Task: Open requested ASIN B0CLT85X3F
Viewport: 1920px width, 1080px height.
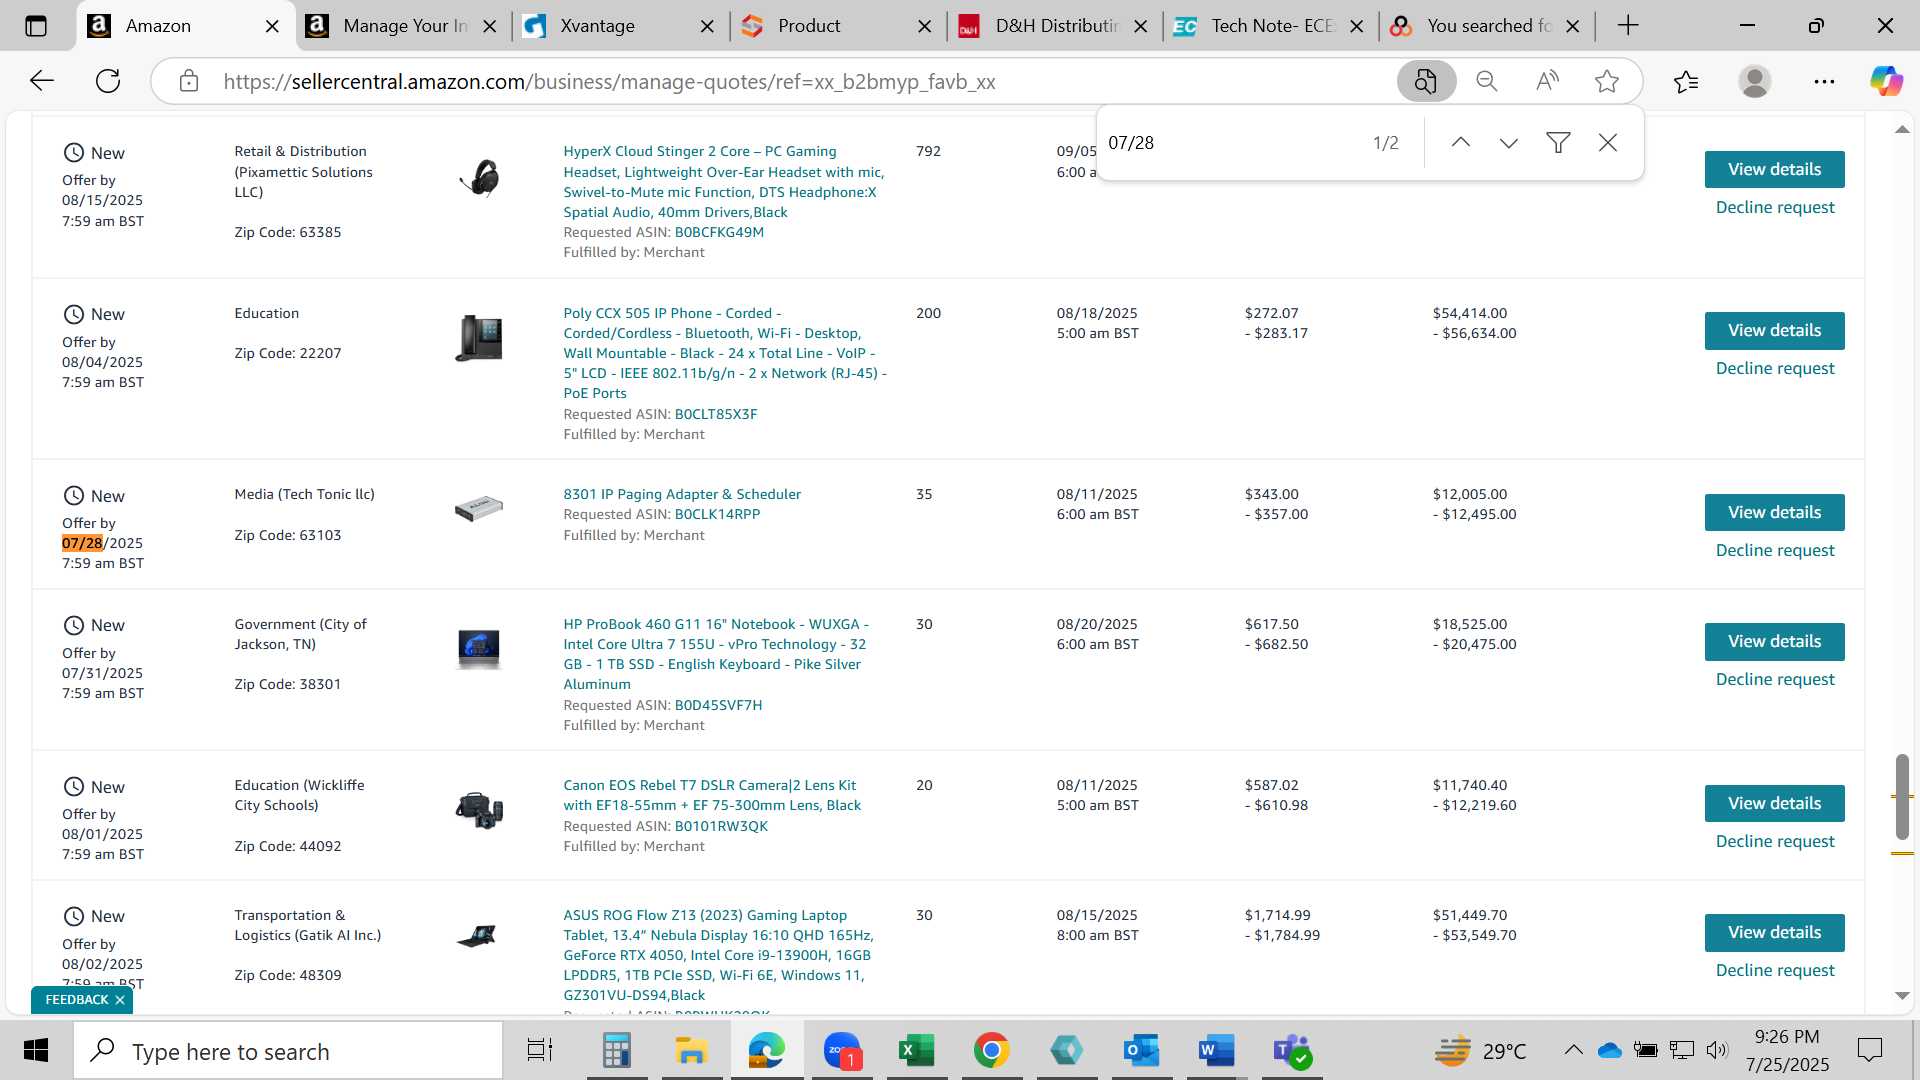Action: pyautogui.click(x=716, y=414)
